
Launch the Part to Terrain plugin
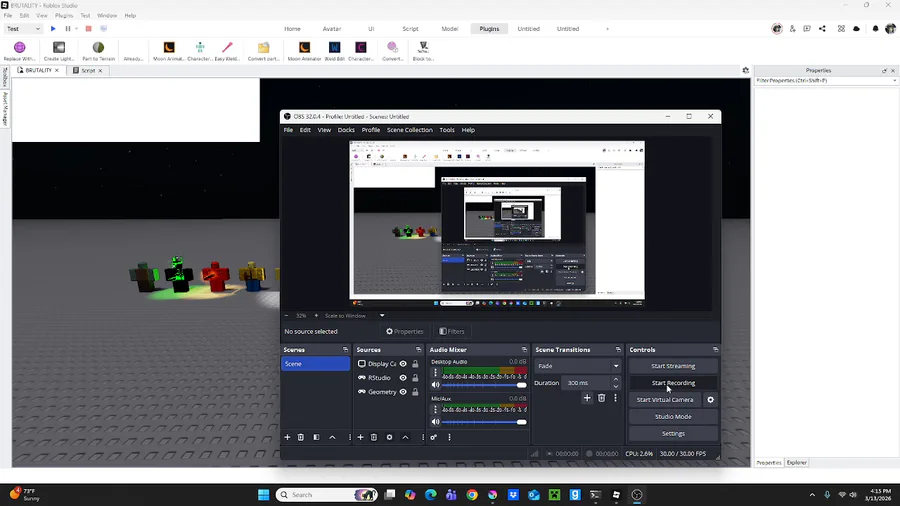tap(98, 48)
